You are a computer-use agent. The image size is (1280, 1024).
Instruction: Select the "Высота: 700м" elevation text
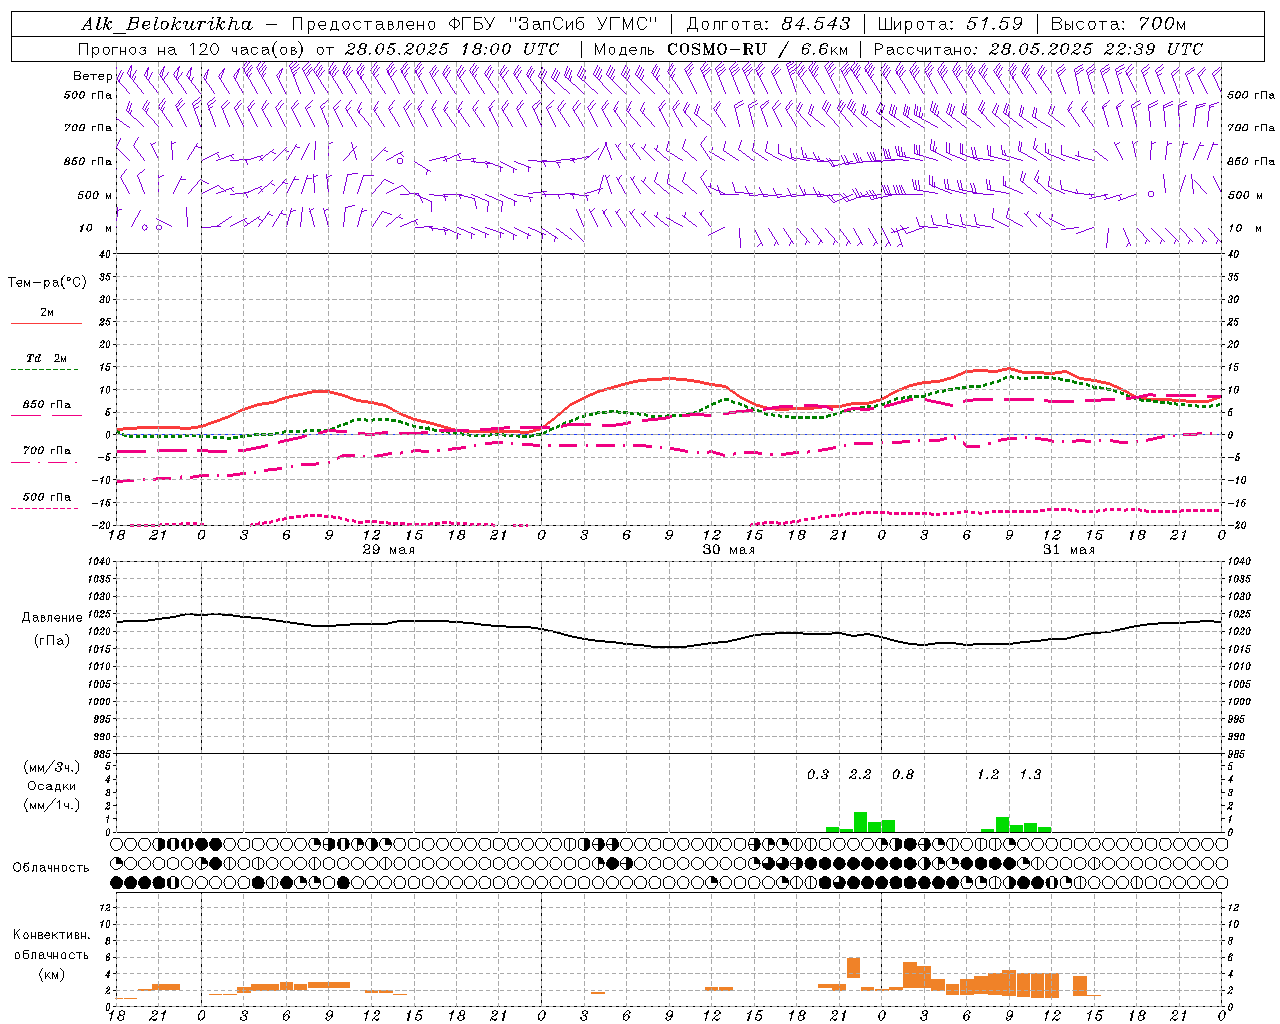coord(1118,23)
